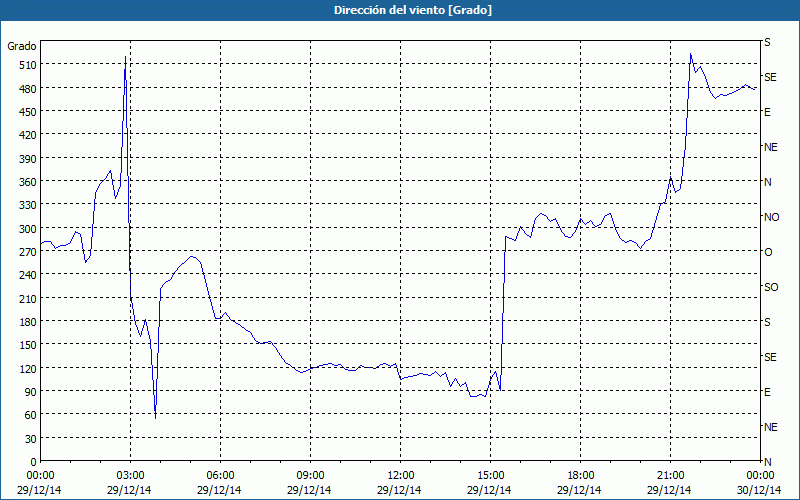Select the 12:00 time axis label
This screenshot has height=500, width=800.
(x=401, y=476)
